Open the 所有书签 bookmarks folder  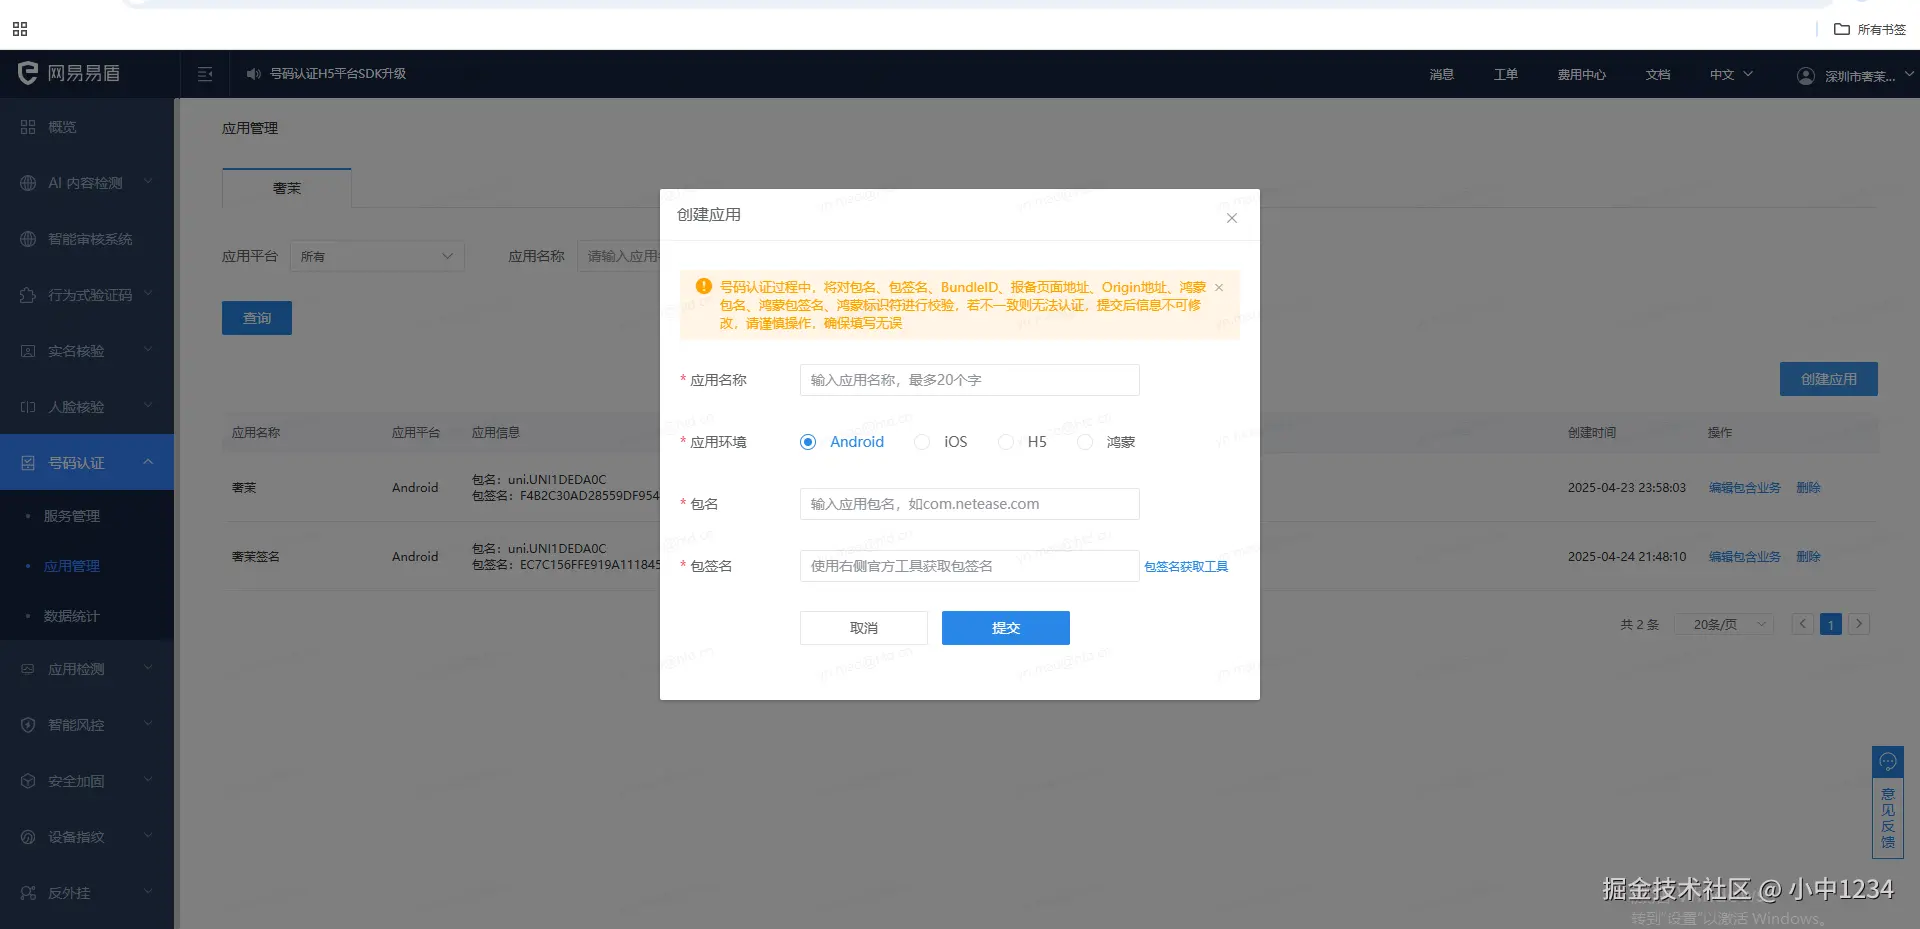(x=1870, y=29)
